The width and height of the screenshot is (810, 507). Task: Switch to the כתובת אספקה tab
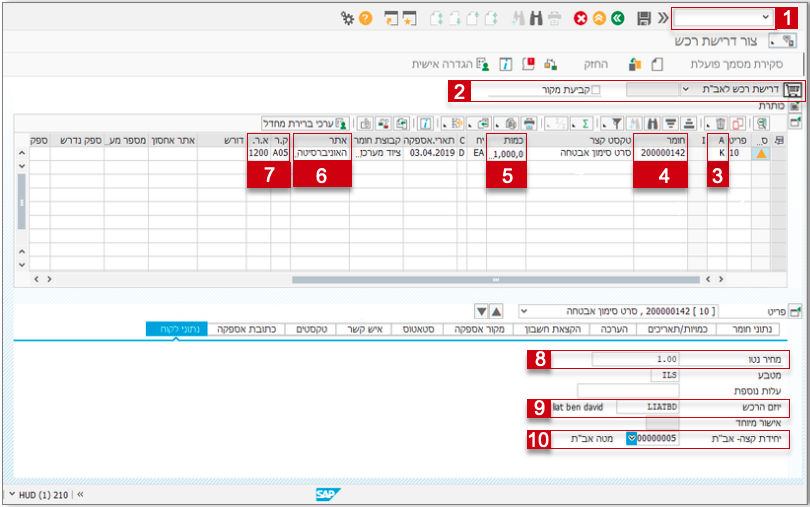point(246,329)
